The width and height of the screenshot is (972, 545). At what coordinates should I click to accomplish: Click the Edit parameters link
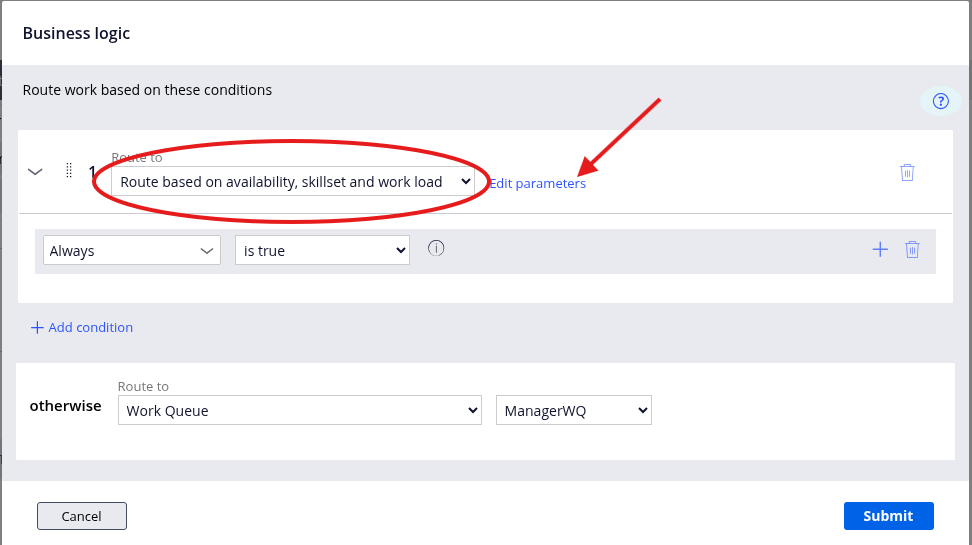click(537, 184)
